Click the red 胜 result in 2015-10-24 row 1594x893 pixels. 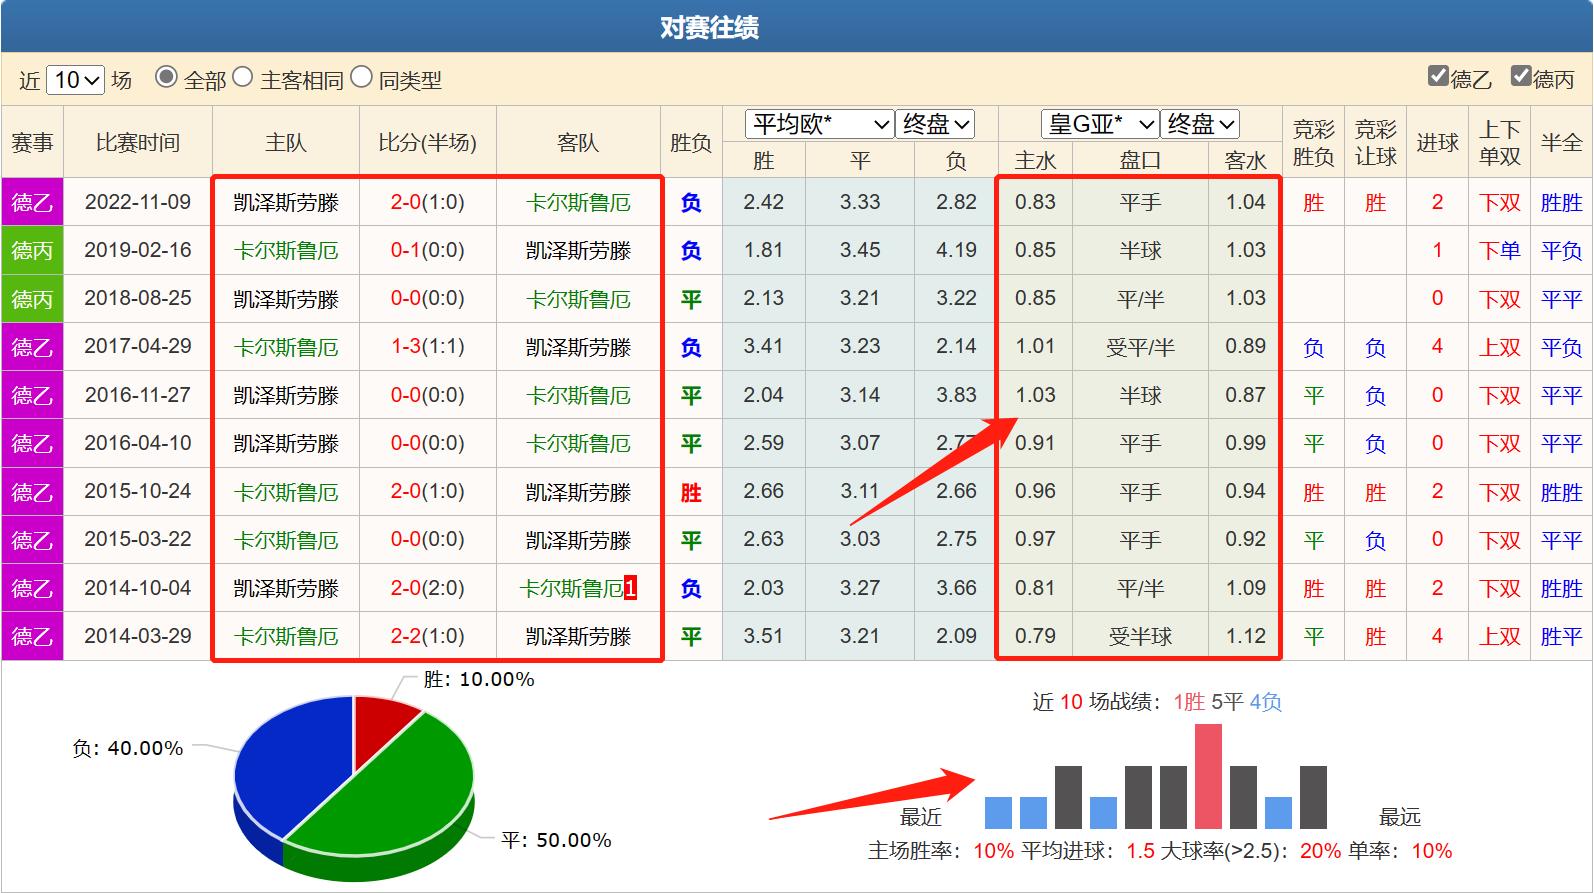click(691, 492)
